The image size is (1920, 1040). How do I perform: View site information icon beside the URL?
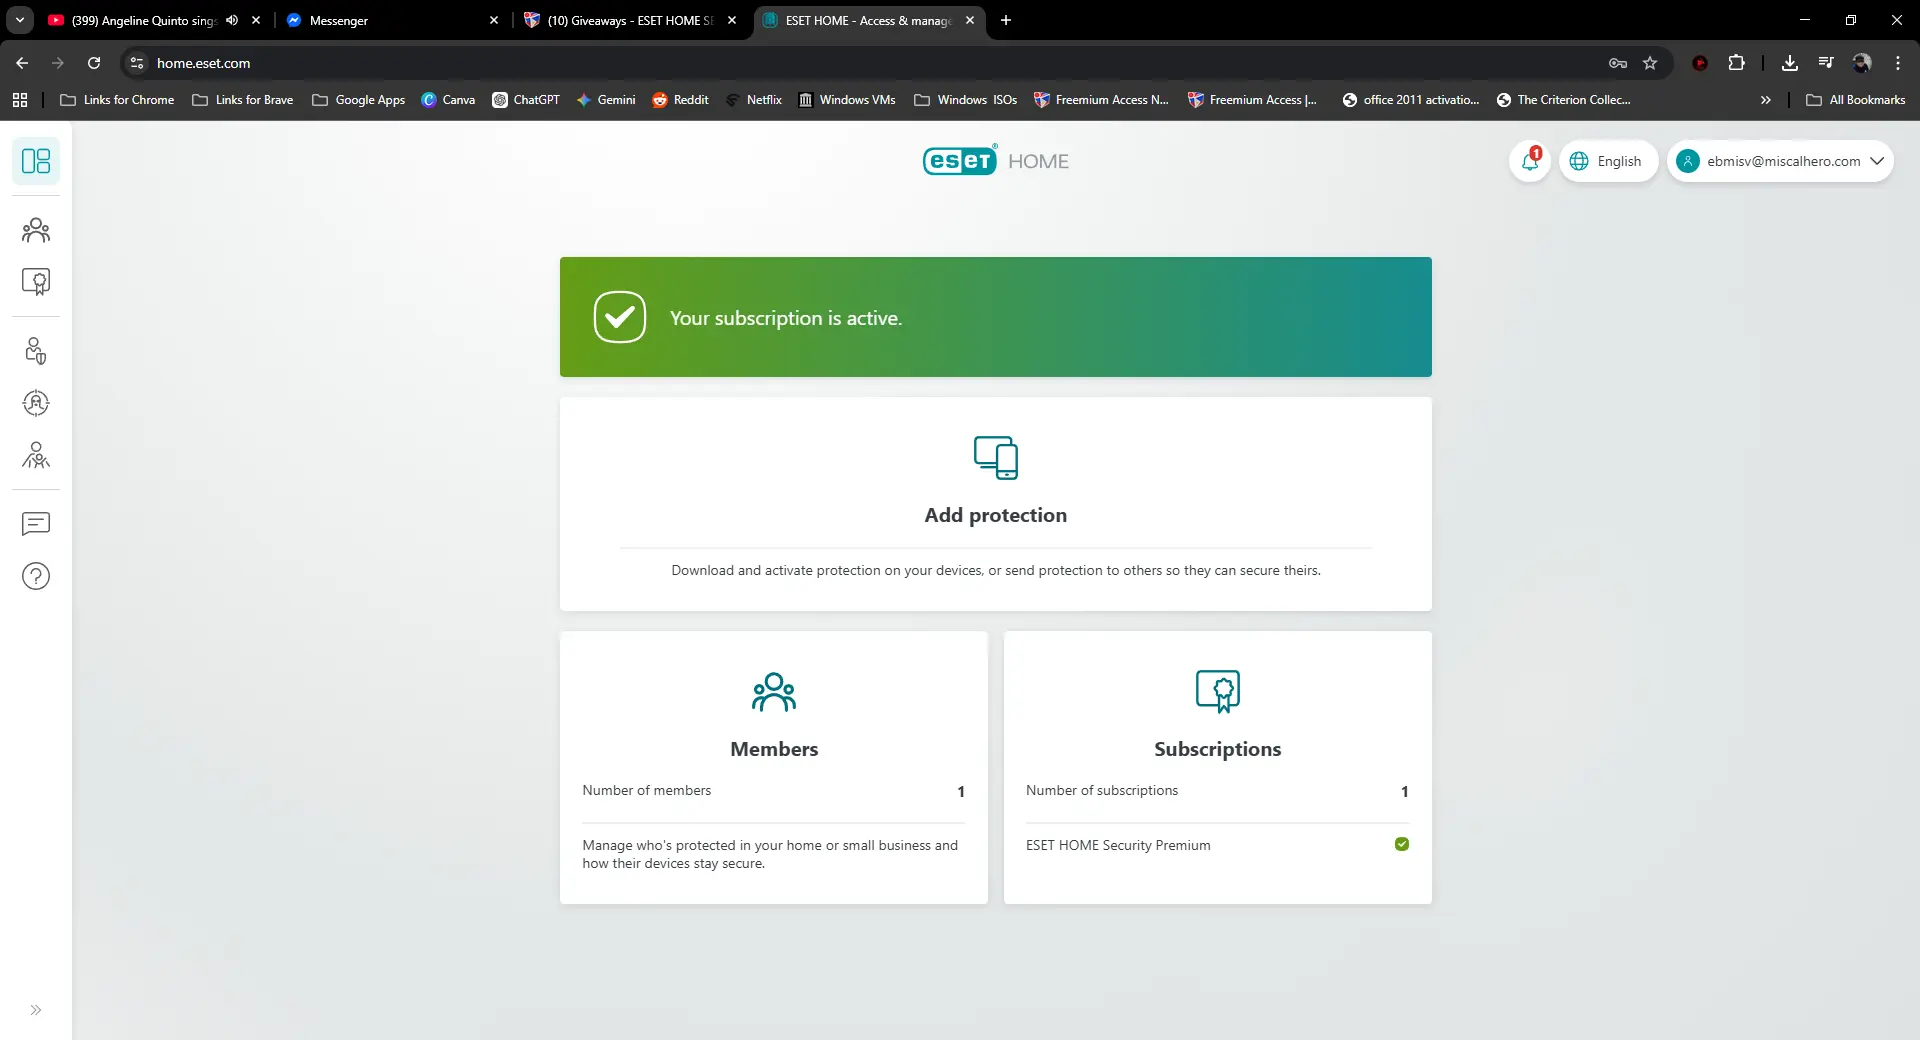137,63
